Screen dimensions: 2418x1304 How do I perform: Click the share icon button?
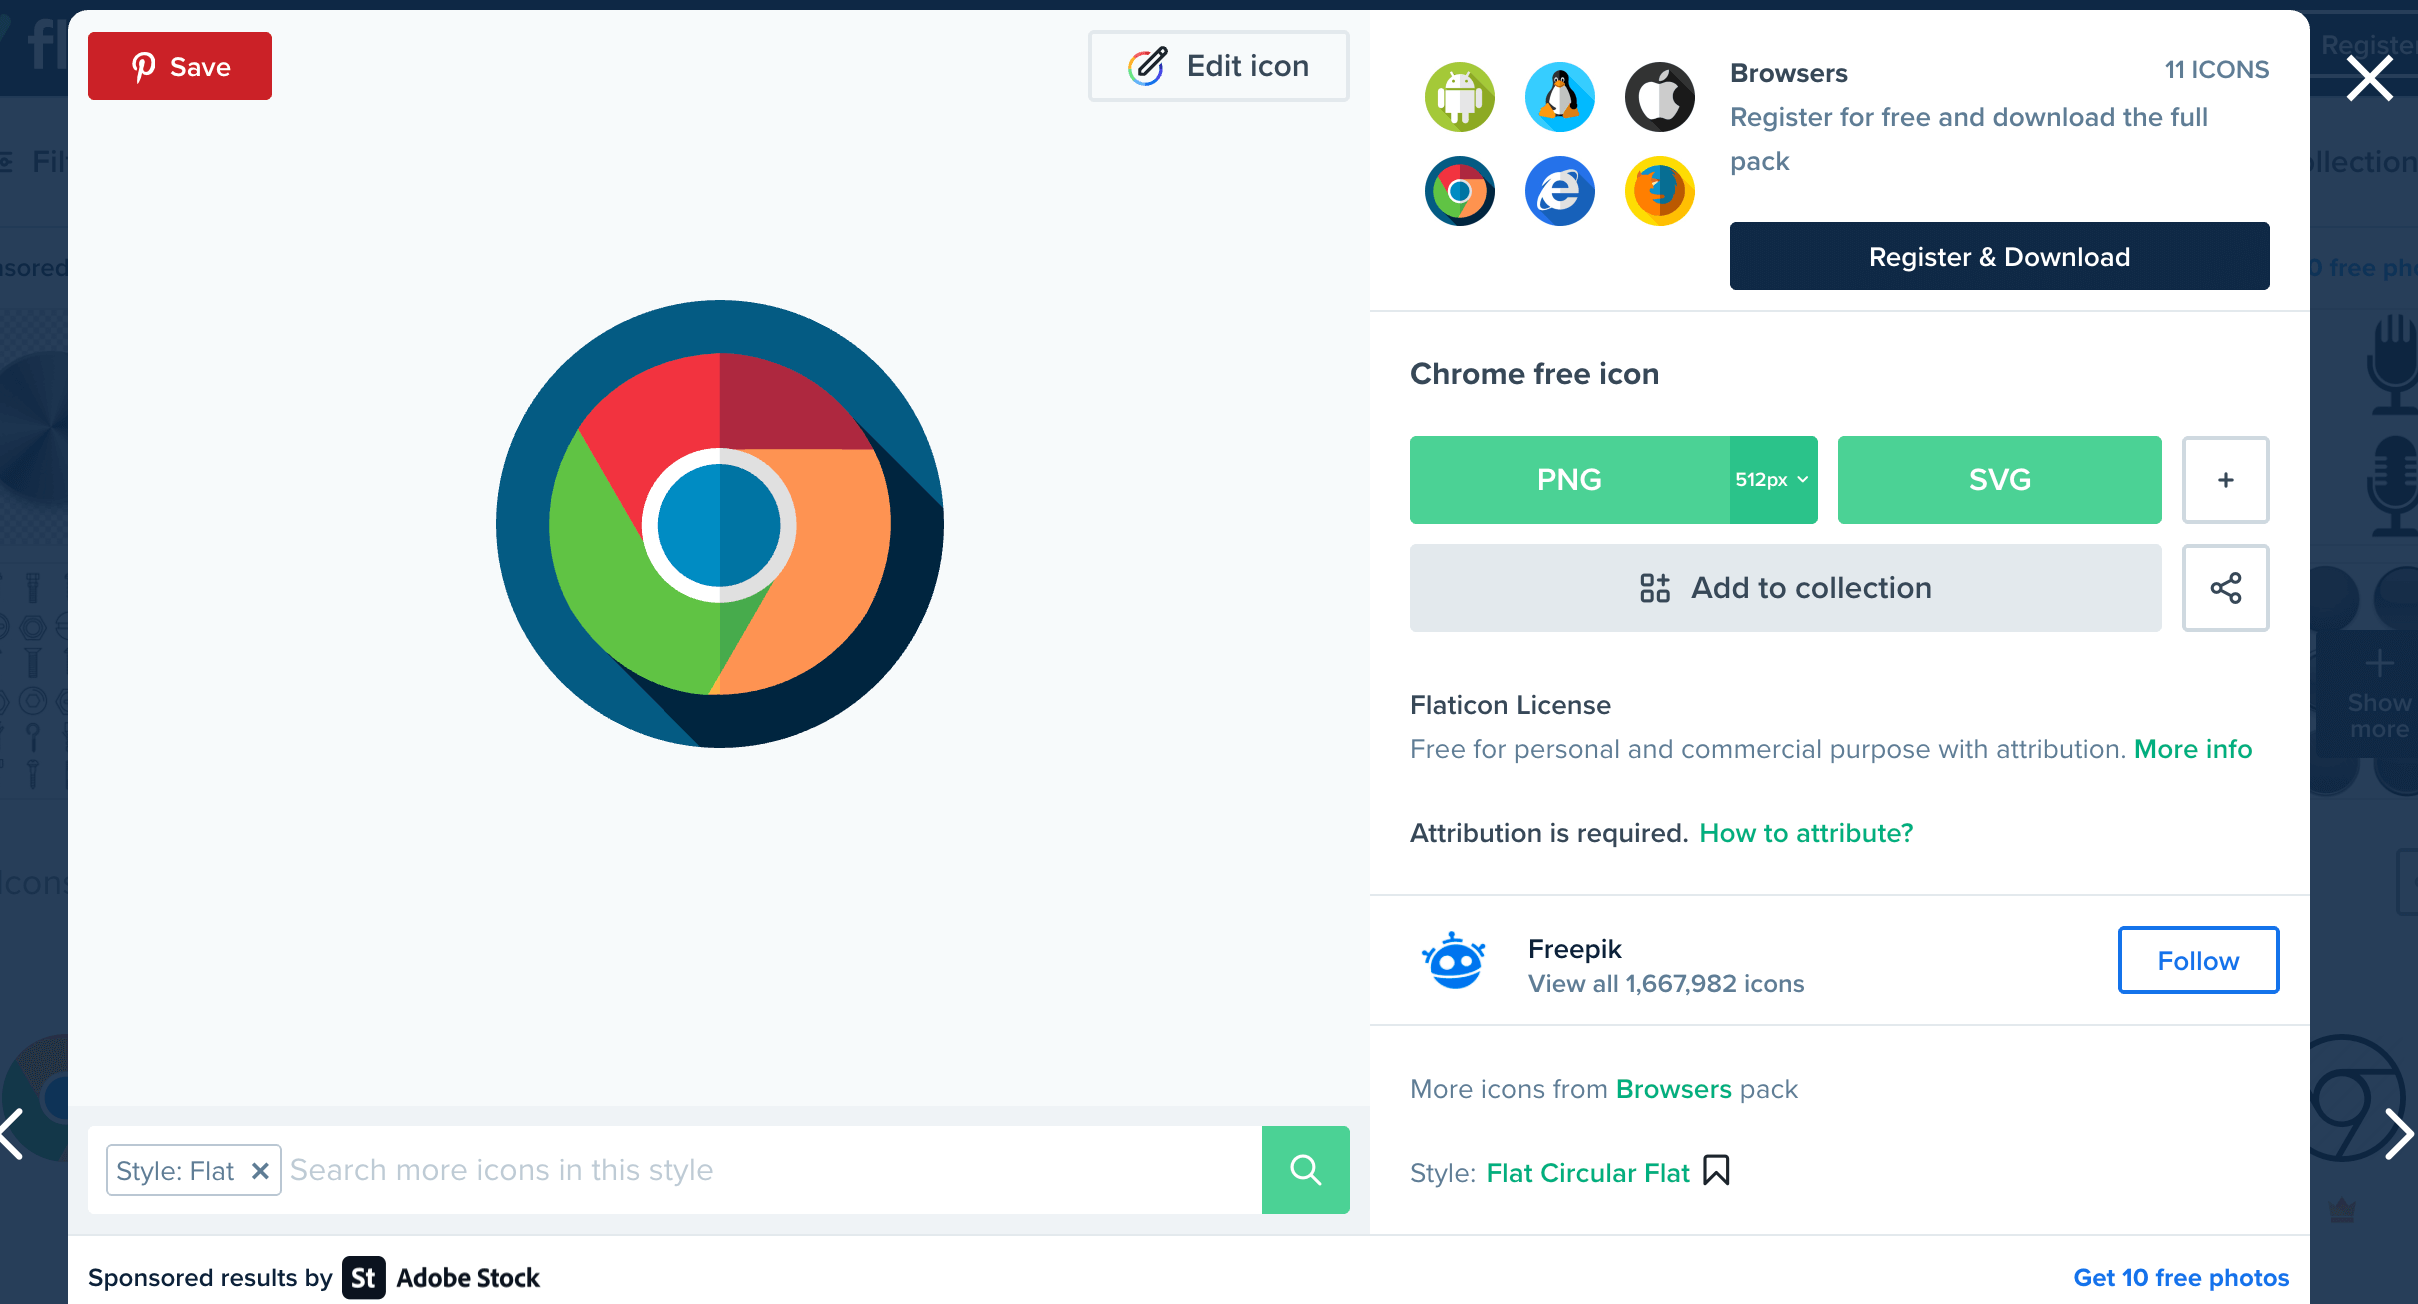click(2225, 588)
